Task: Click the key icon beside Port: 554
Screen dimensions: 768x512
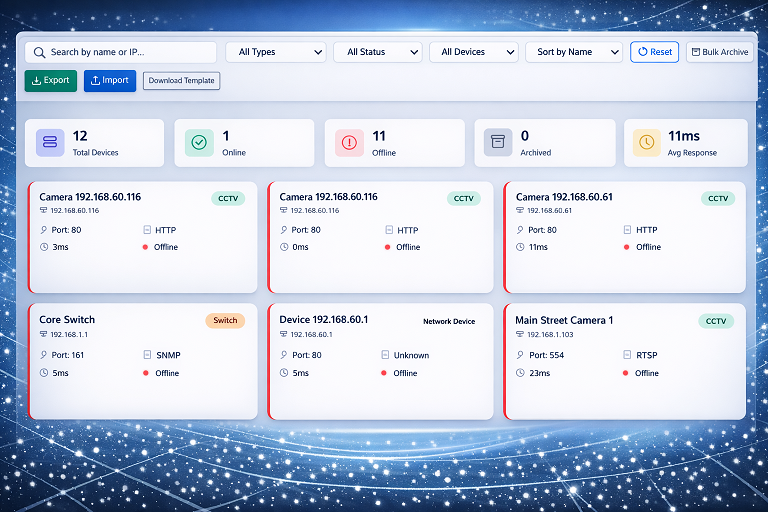Action: [520, 355]
